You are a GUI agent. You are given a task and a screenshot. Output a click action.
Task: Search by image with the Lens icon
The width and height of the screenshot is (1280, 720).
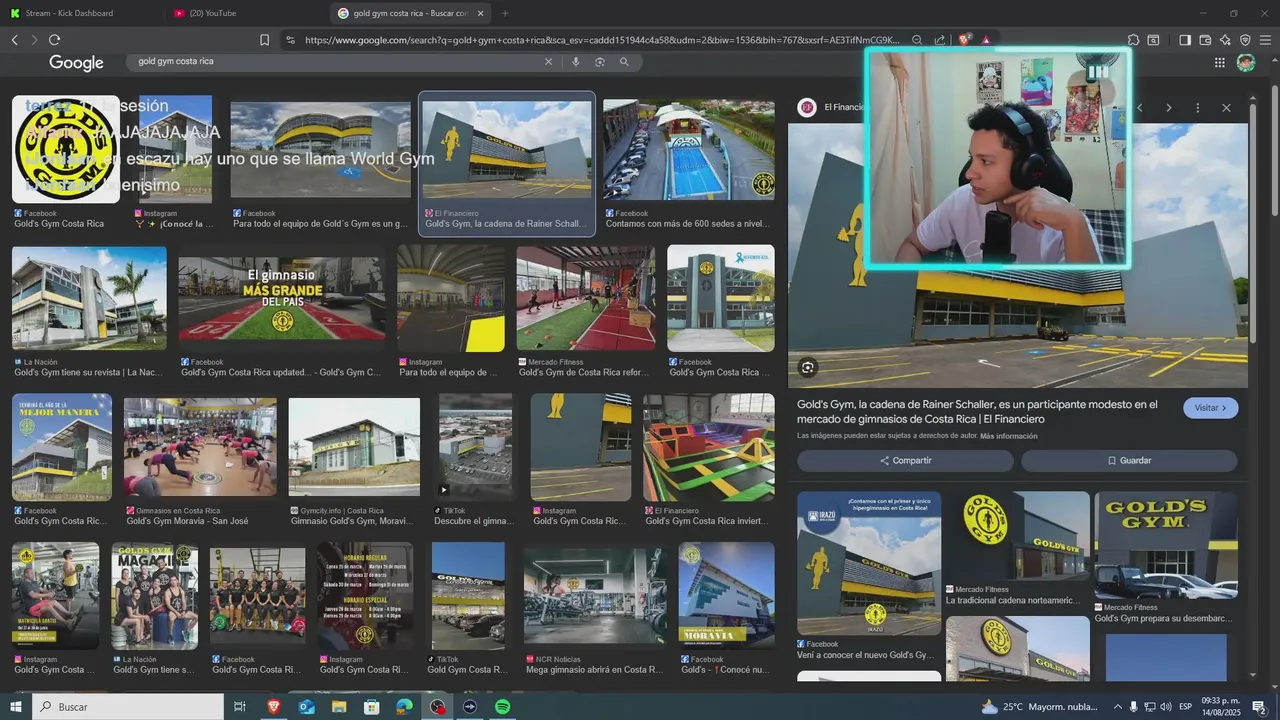tap(600, 62)
